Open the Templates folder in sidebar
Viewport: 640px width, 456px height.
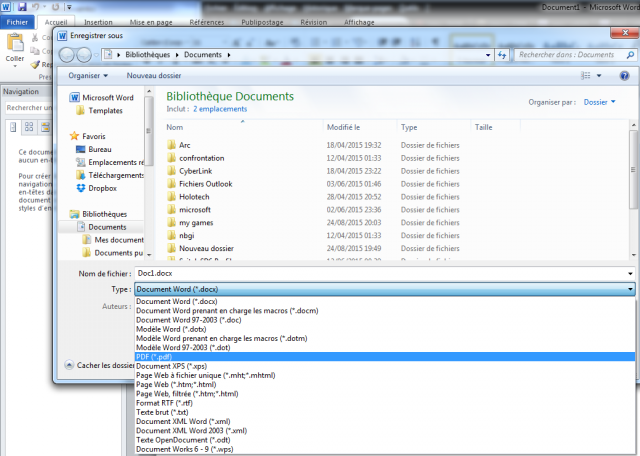click(99, 111)
